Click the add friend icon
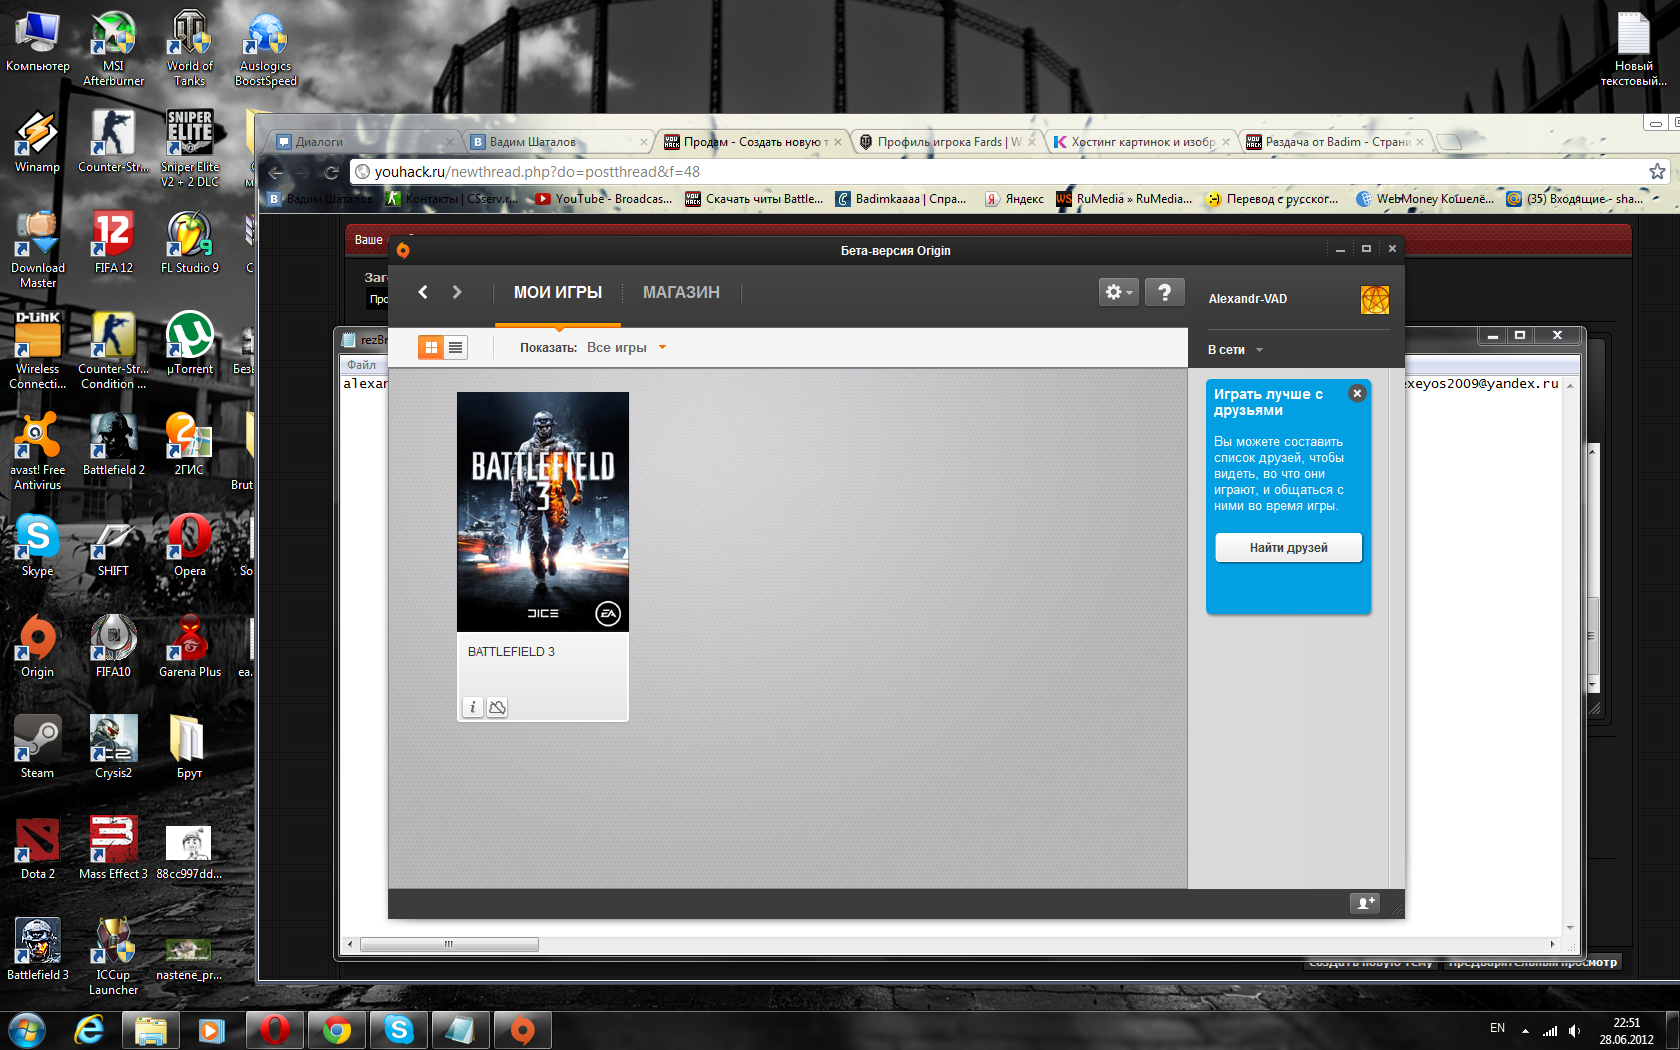Image resolution: width=1680 pixels, height=1050 pixels. tap(1364, 903)
